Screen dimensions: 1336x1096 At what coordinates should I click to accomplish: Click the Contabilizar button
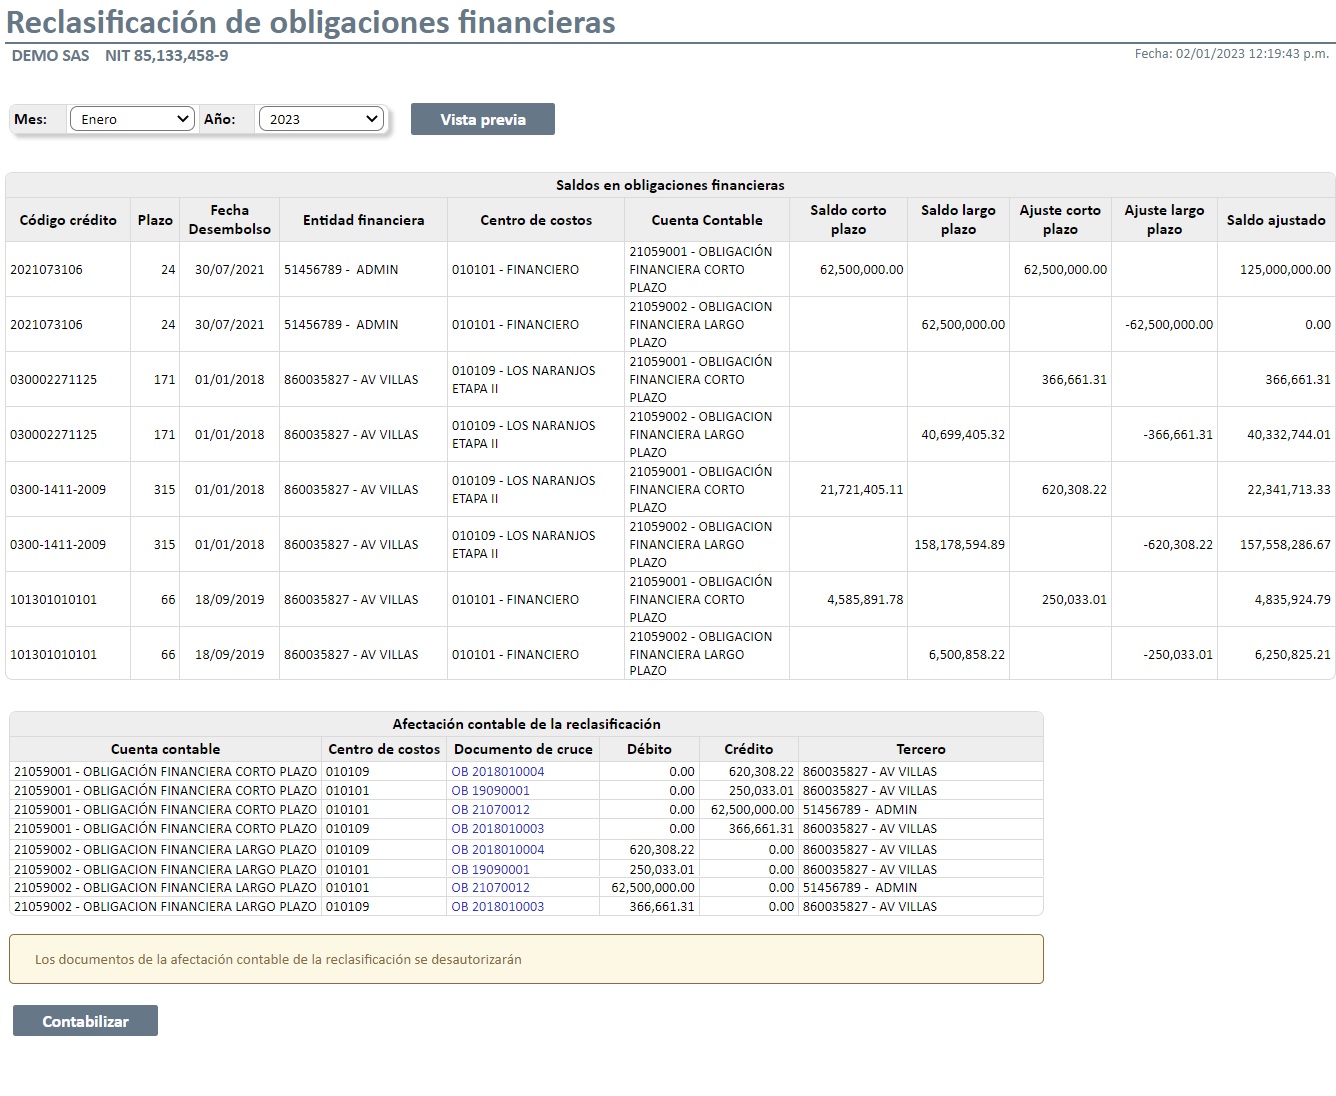click(85, 1021)
